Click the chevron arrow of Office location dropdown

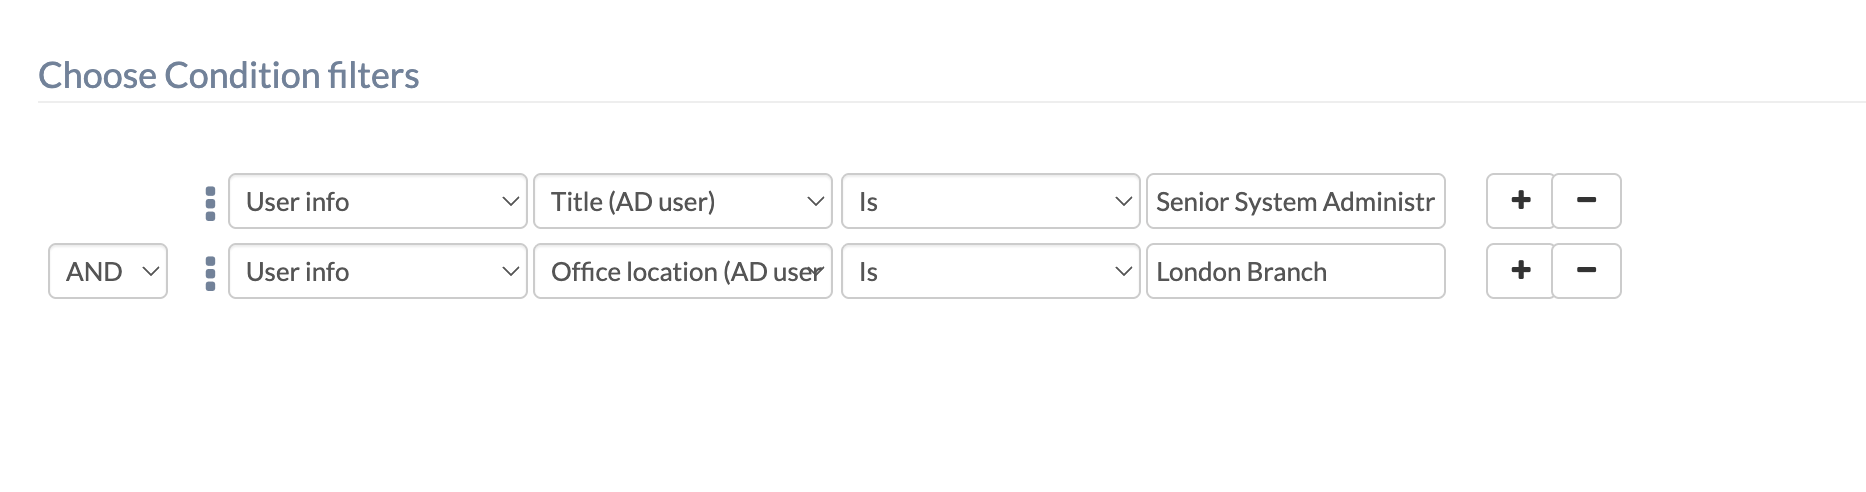817,272
